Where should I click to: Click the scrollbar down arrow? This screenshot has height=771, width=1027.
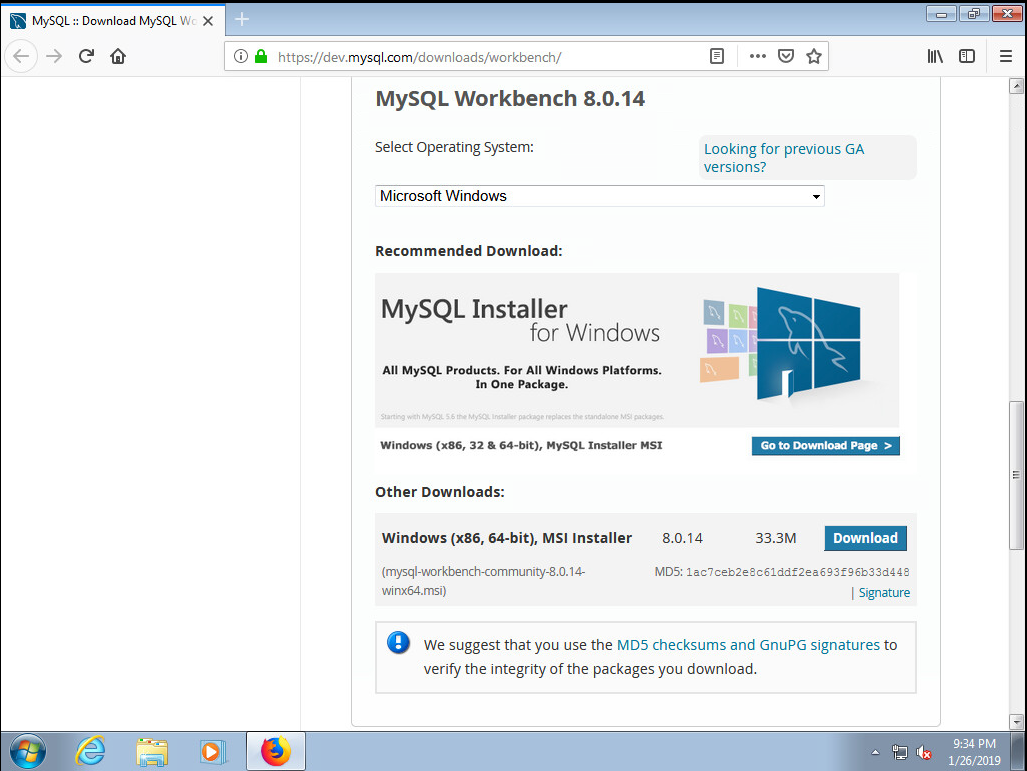click(1016, 723)
